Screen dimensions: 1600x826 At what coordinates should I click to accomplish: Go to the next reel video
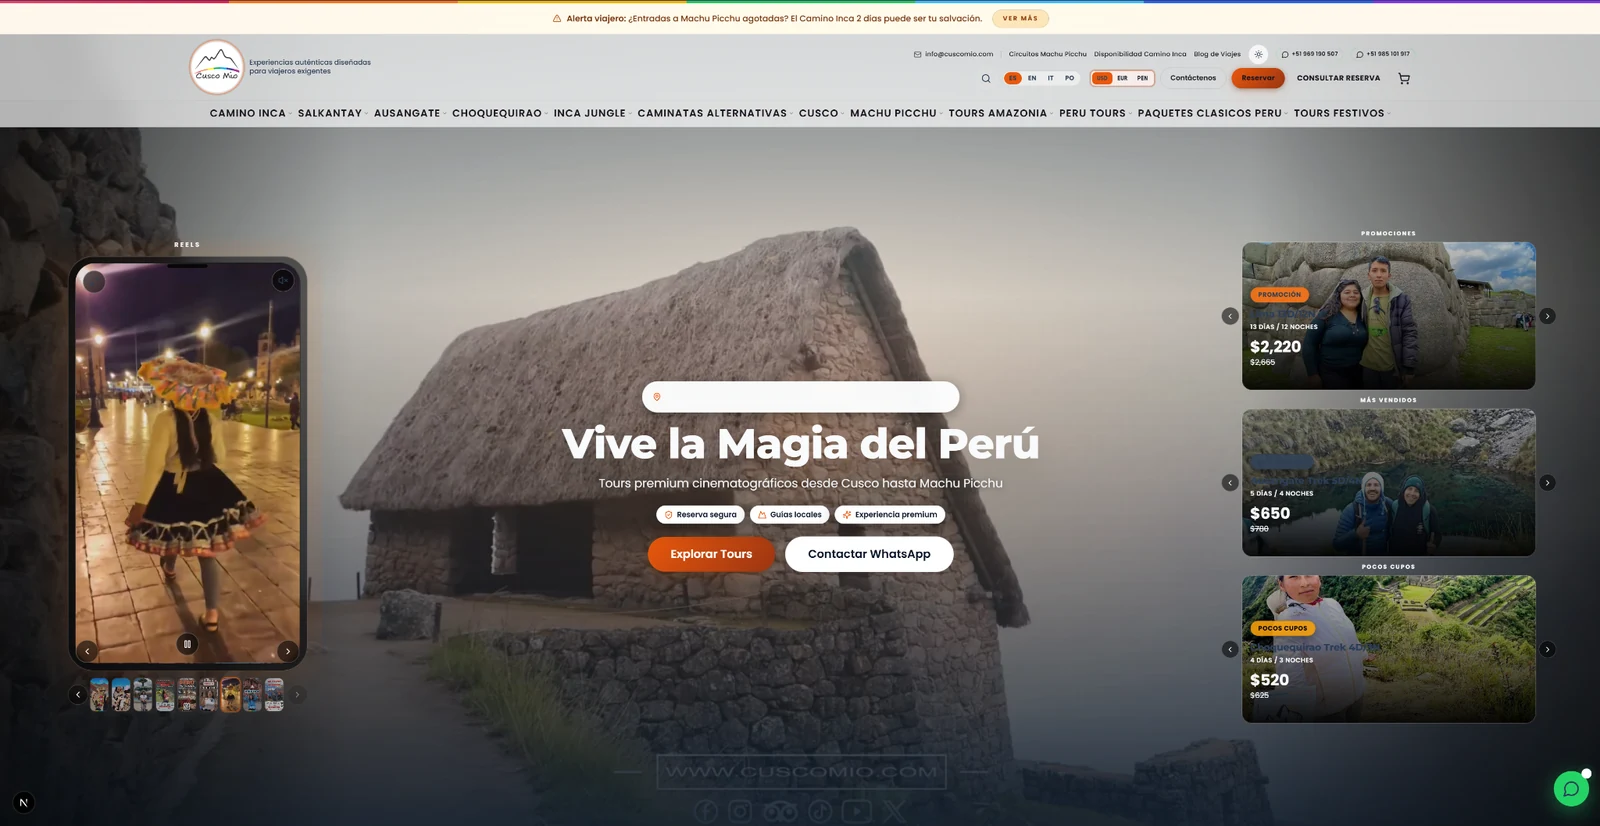coord(288,651)
